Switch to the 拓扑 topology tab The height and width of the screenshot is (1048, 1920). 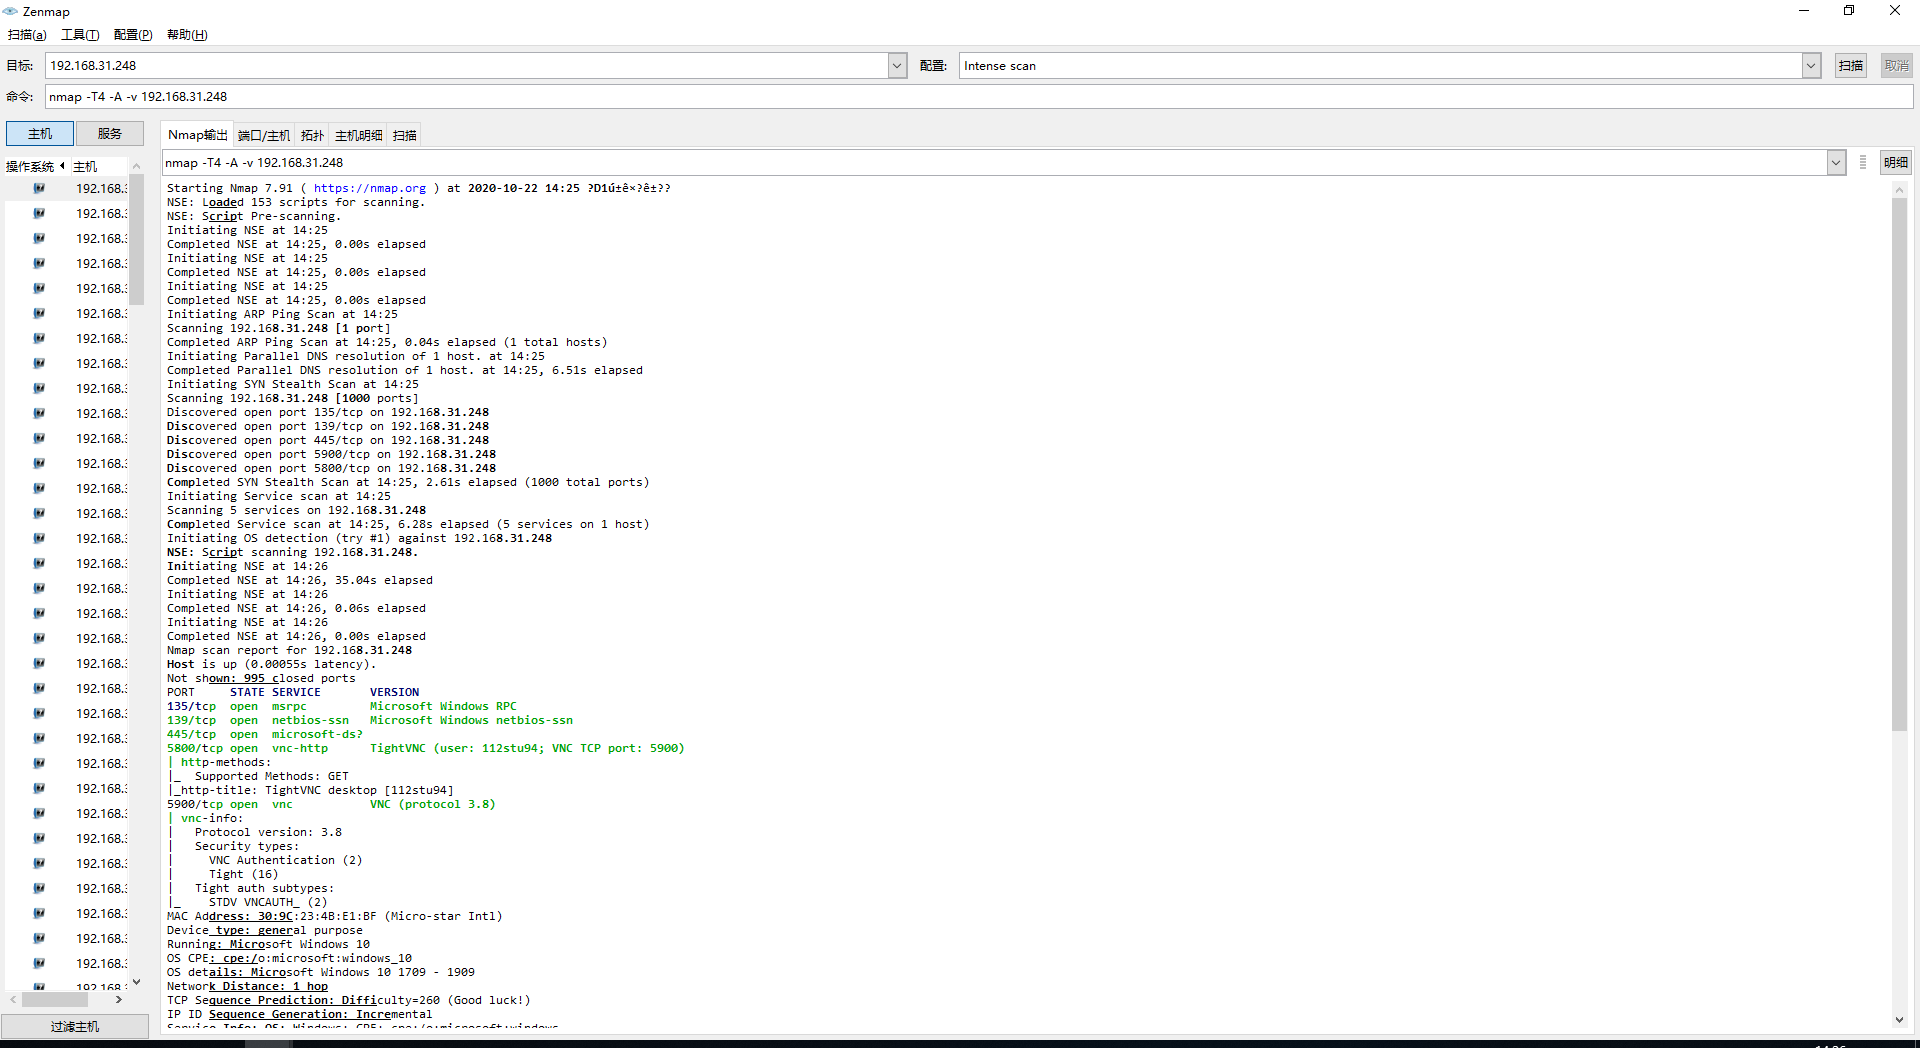[x=313, y=135]
